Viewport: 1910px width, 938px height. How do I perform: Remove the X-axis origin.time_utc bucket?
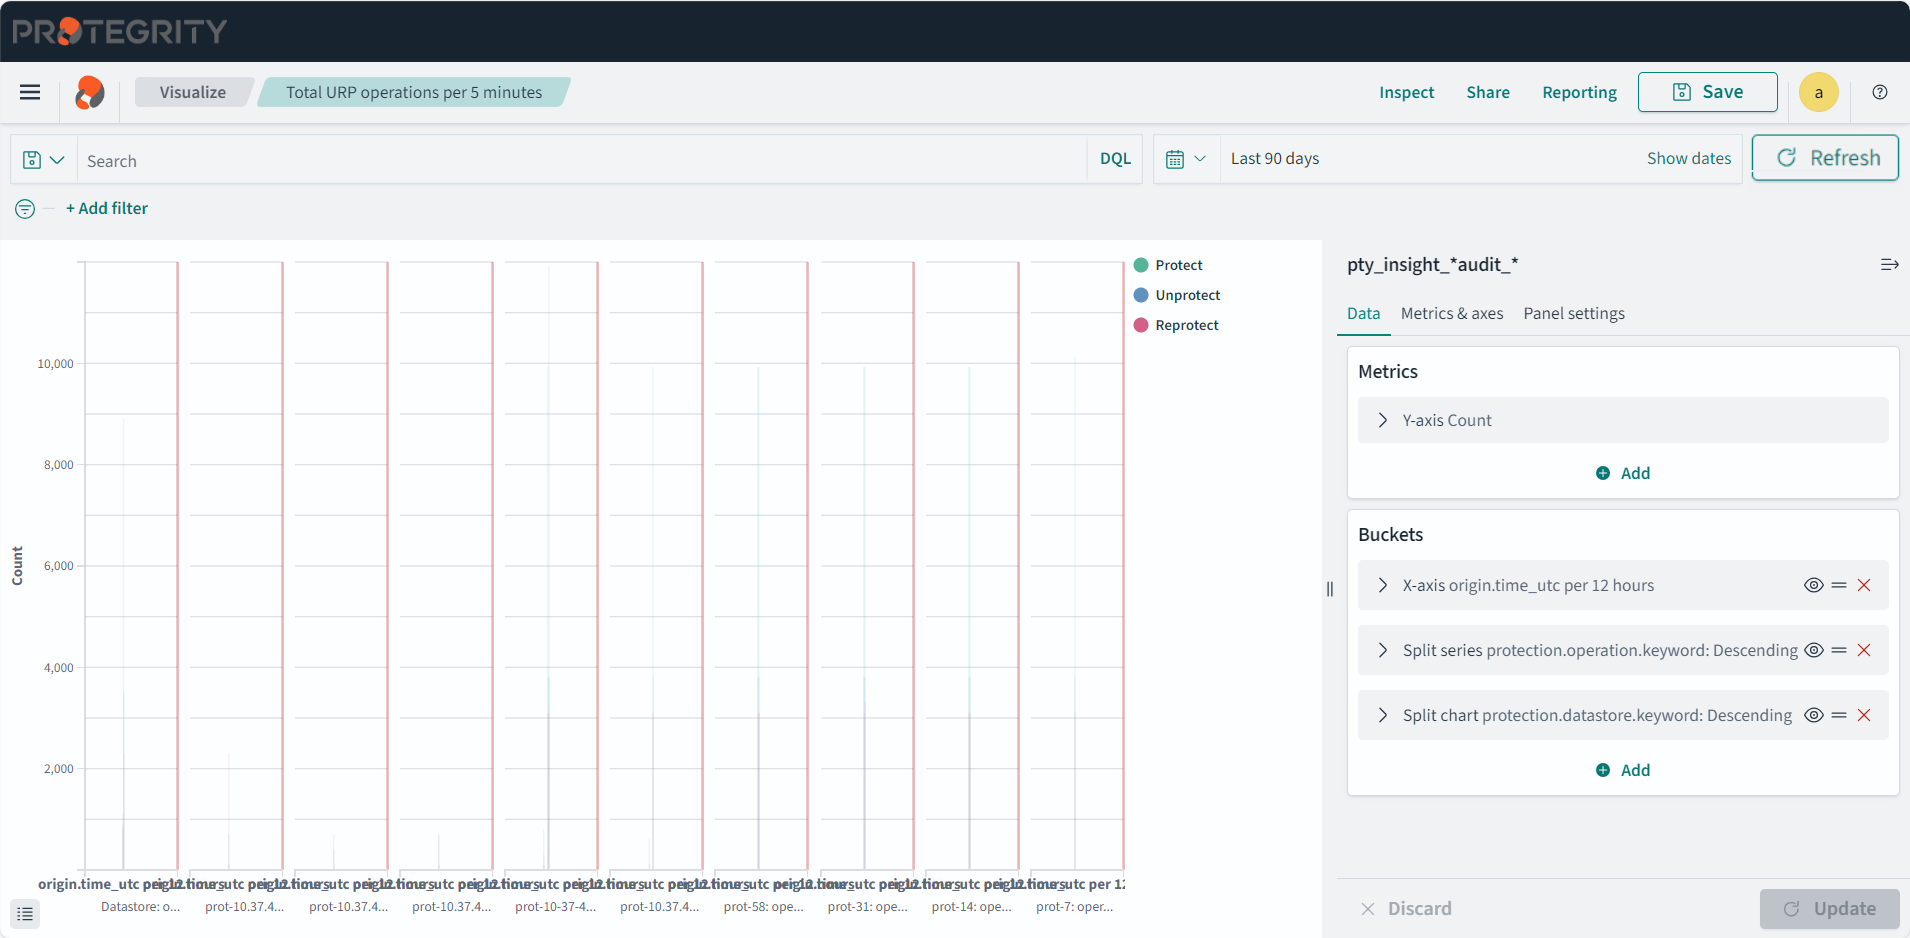(1864, 585)
